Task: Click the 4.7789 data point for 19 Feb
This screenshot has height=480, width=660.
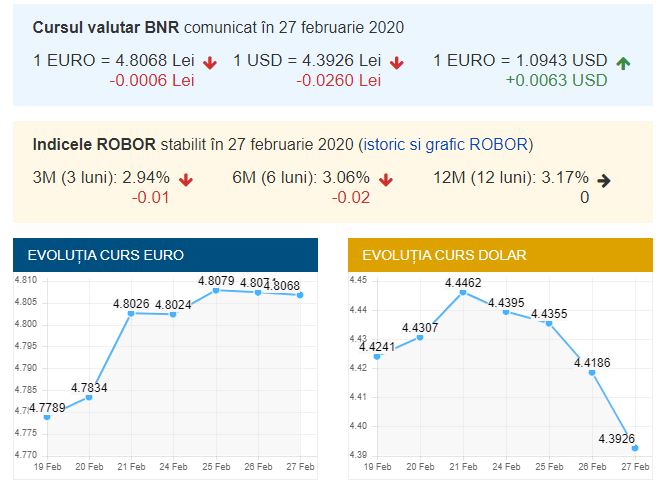Action: (47, 417)
